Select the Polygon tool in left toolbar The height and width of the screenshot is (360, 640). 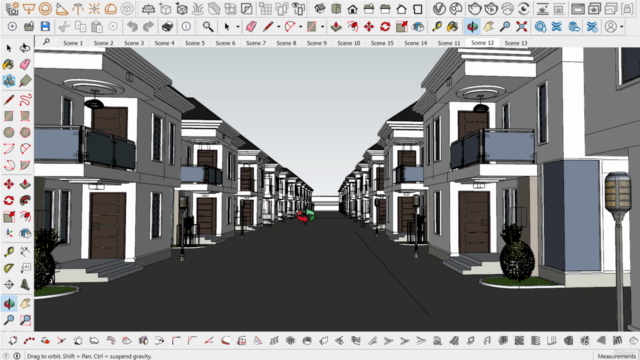click(x=25, y=132)
